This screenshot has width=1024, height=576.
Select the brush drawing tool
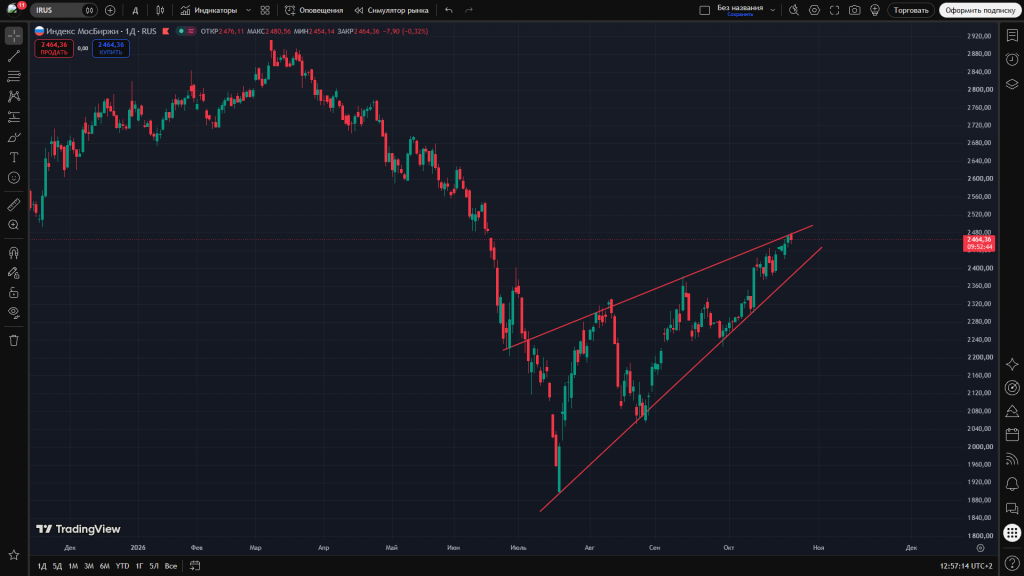(14, 137)
